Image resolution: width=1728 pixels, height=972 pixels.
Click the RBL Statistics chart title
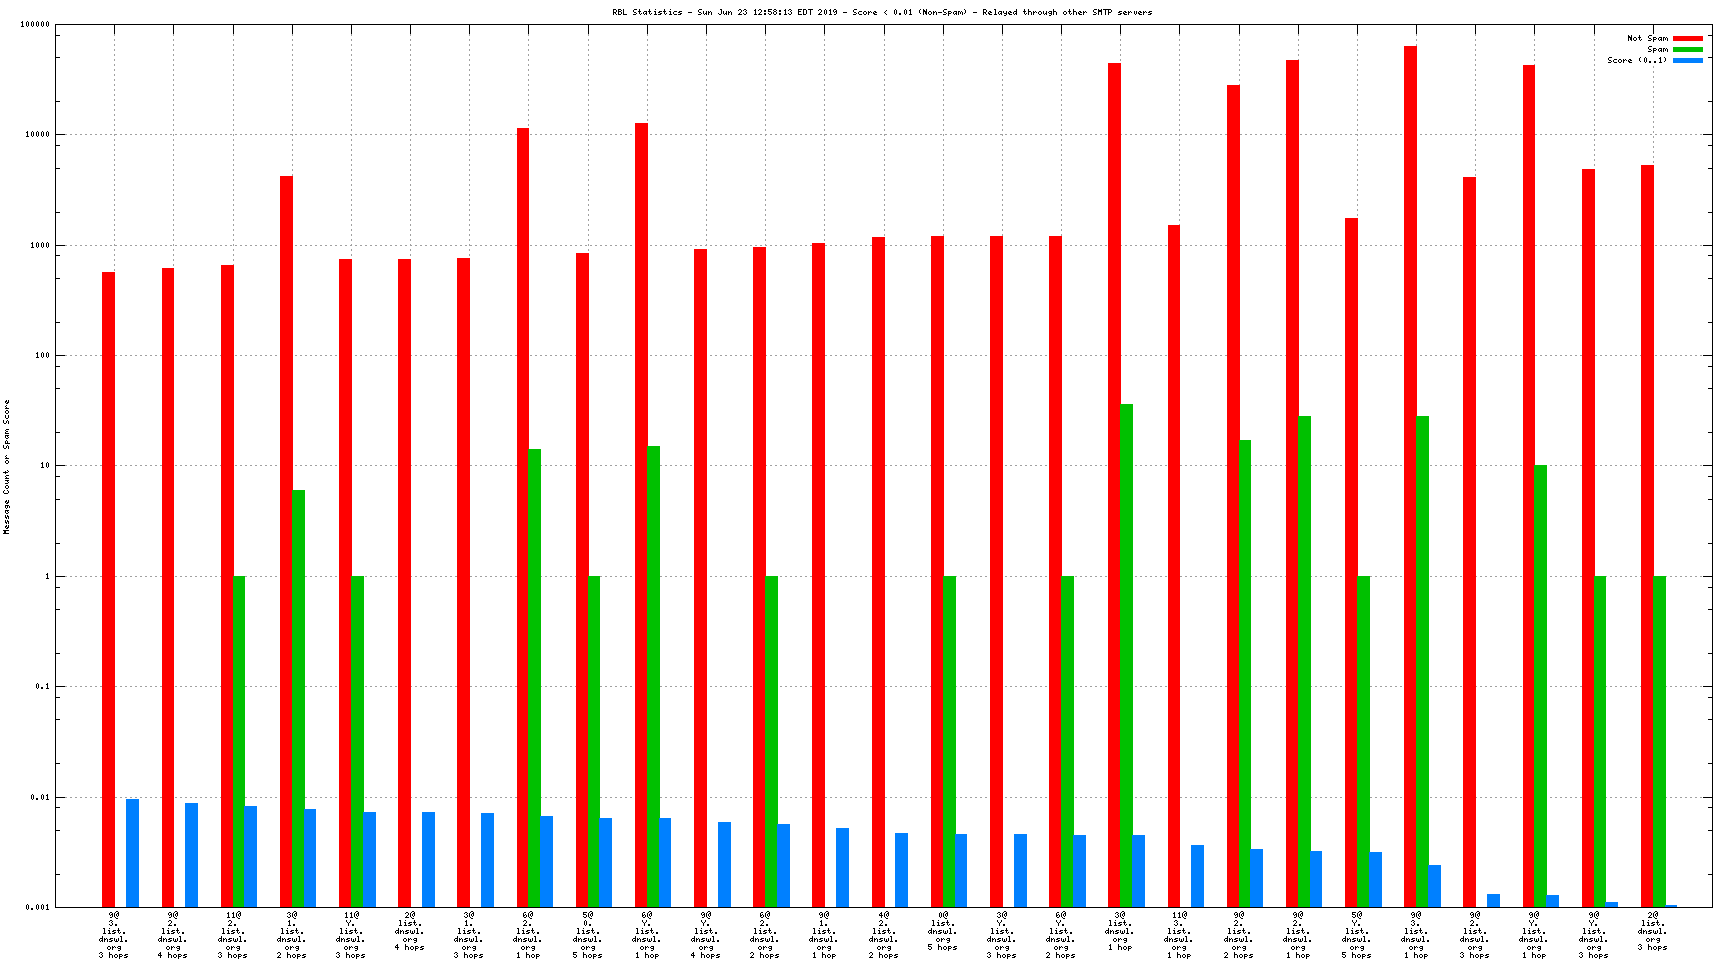(x=882, y=12)
